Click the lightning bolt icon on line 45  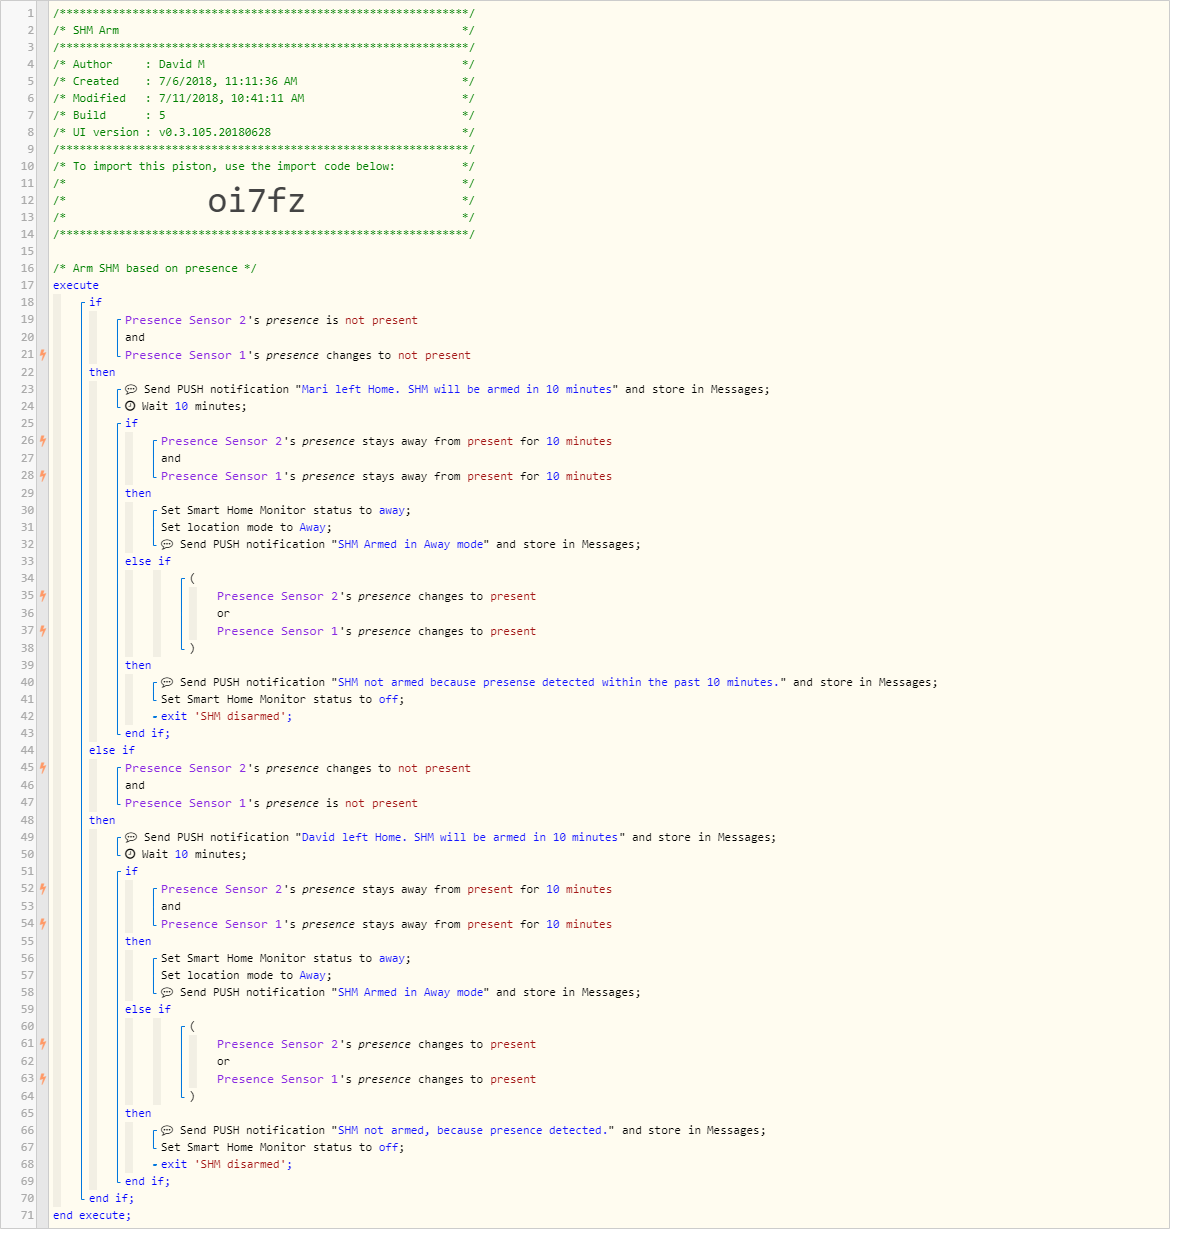pos(43,768)
